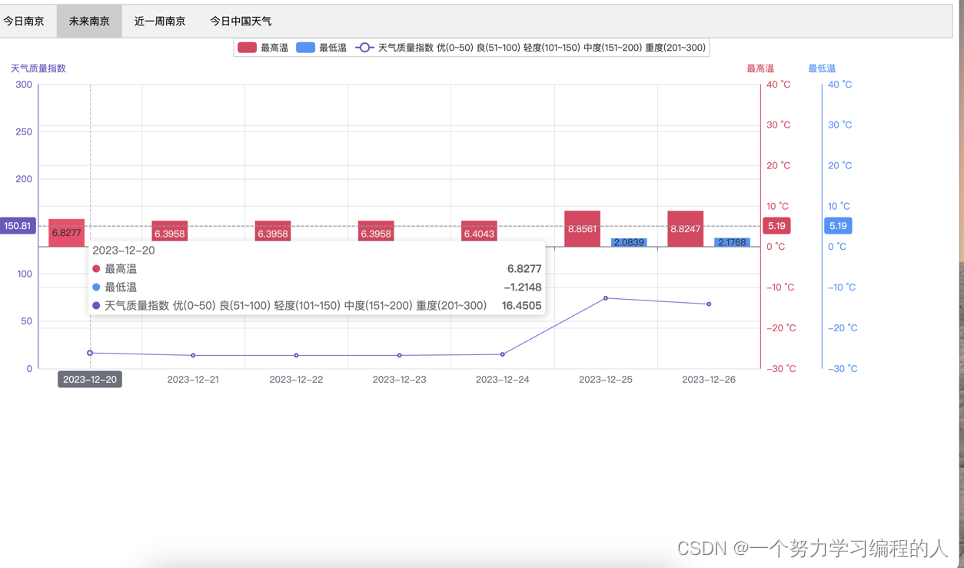This screenshot has height=568, width=964.
Task: Click the air quality line point for 2023-12-23
Action: (399, 355)
